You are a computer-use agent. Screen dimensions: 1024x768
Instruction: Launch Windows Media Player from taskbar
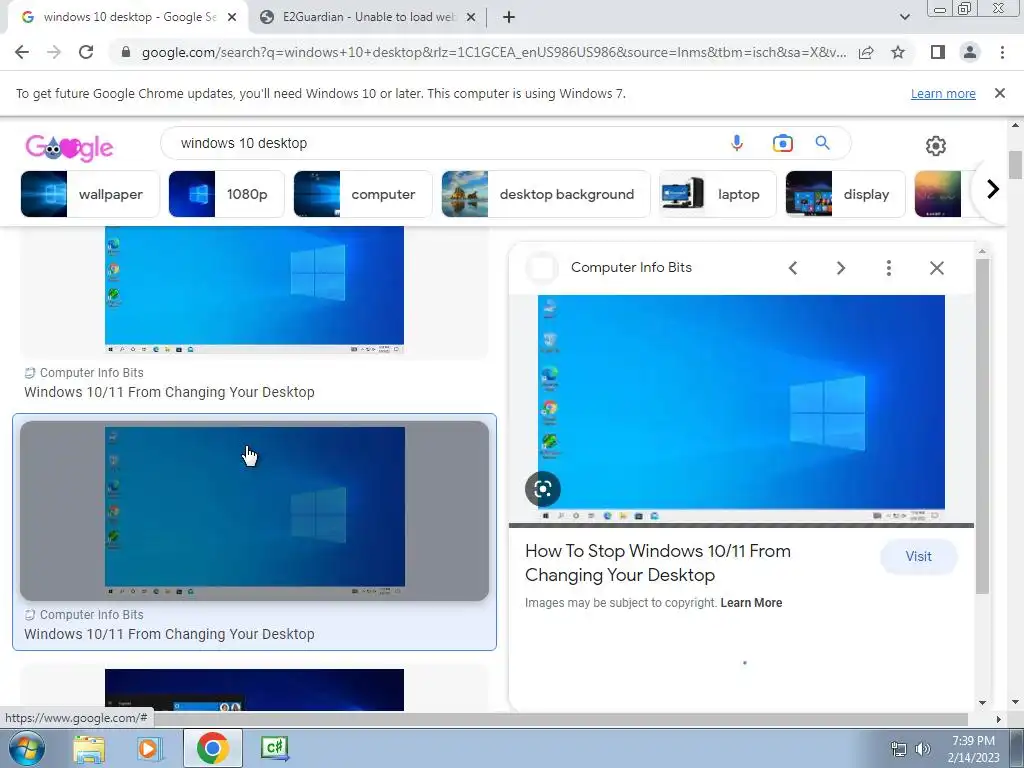tap(149, 748)
